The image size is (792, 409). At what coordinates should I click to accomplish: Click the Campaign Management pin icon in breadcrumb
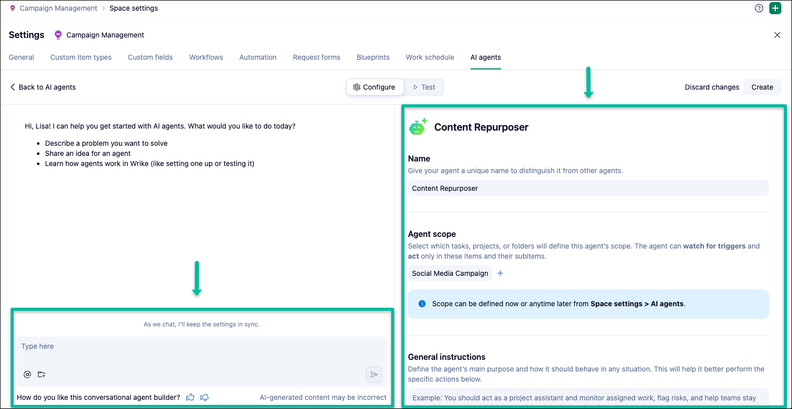pos(13,8)
